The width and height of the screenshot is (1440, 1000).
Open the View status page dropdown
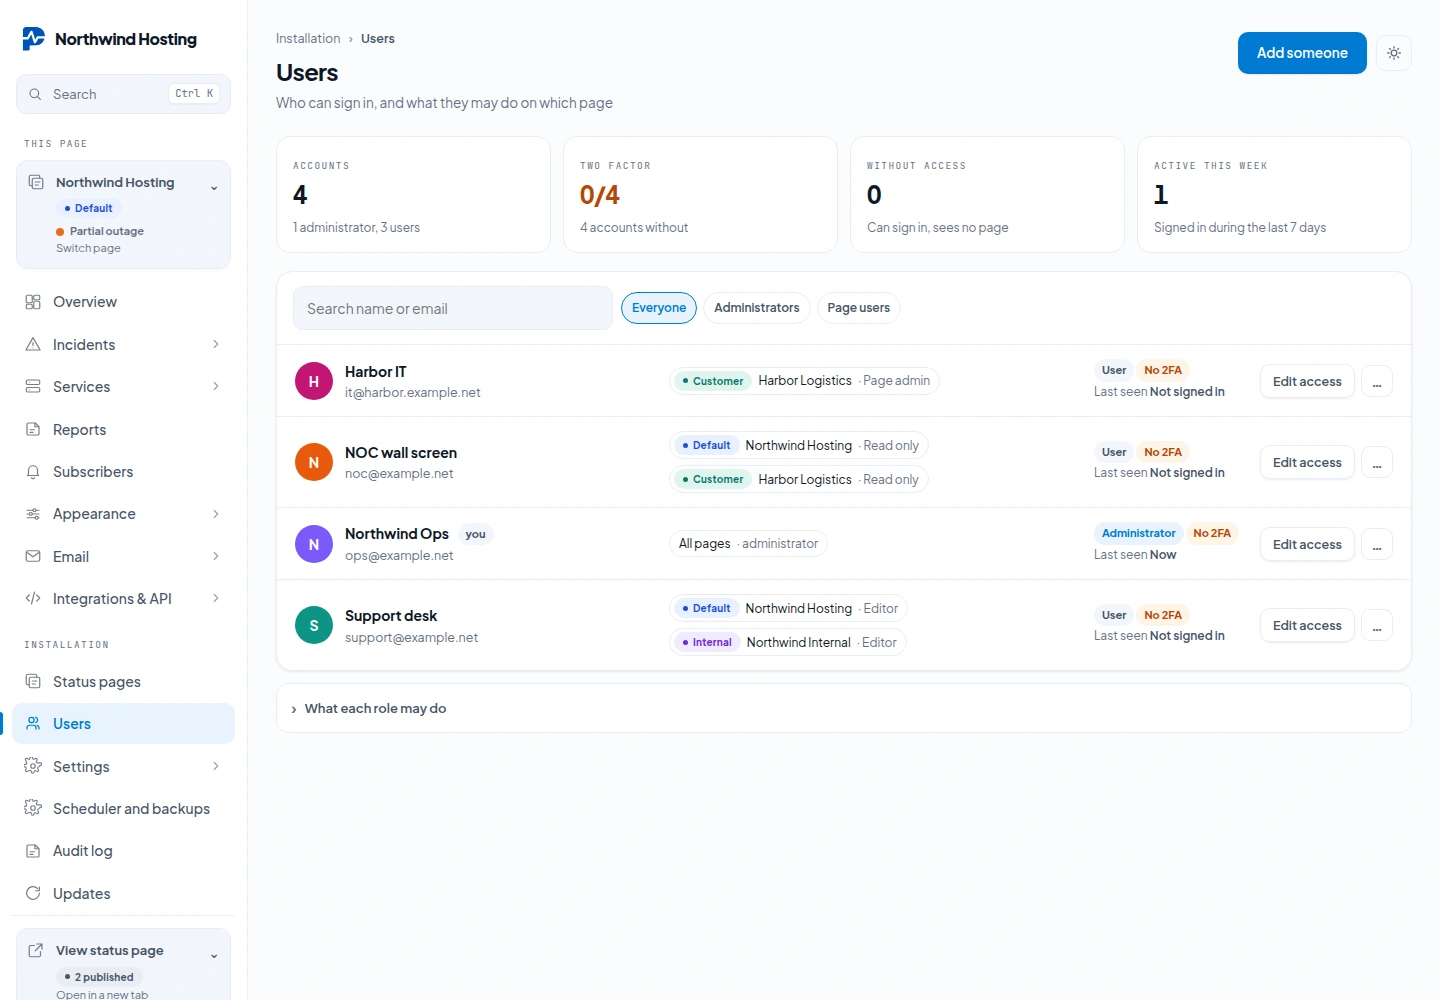coord(124,964)
